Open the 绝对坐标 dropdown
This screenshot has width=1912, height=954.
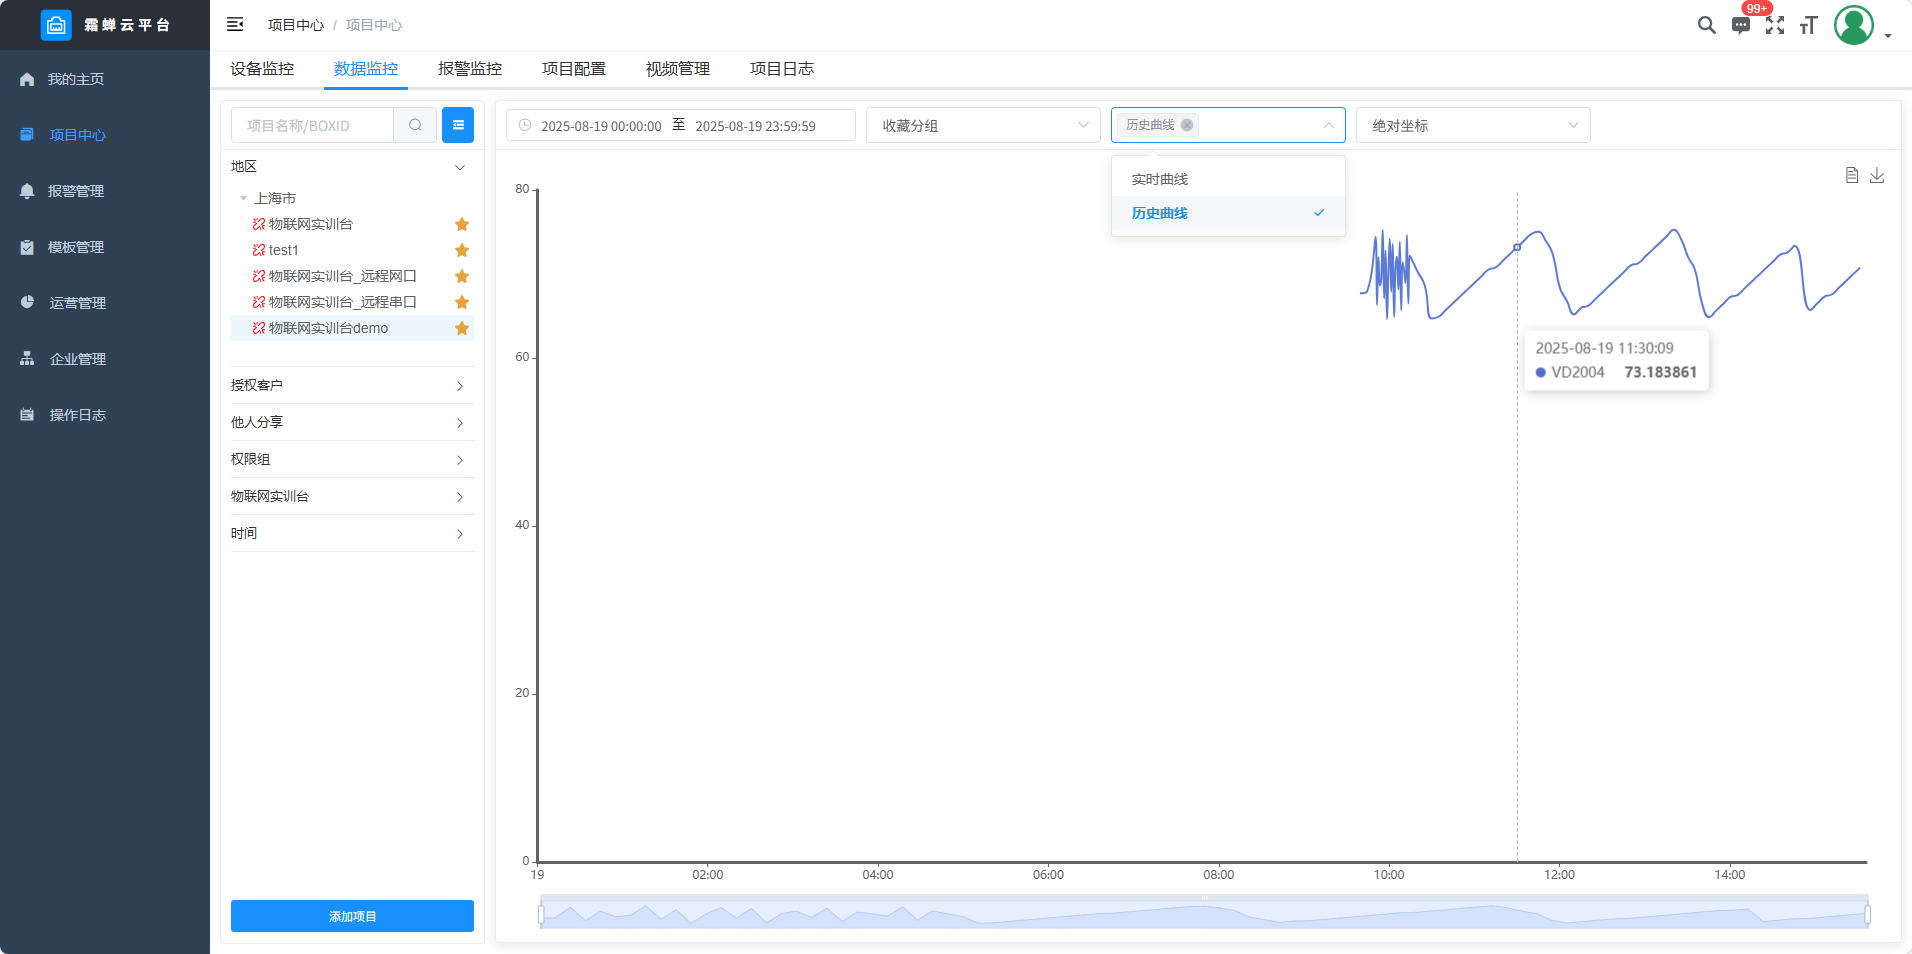(1472, 125)
